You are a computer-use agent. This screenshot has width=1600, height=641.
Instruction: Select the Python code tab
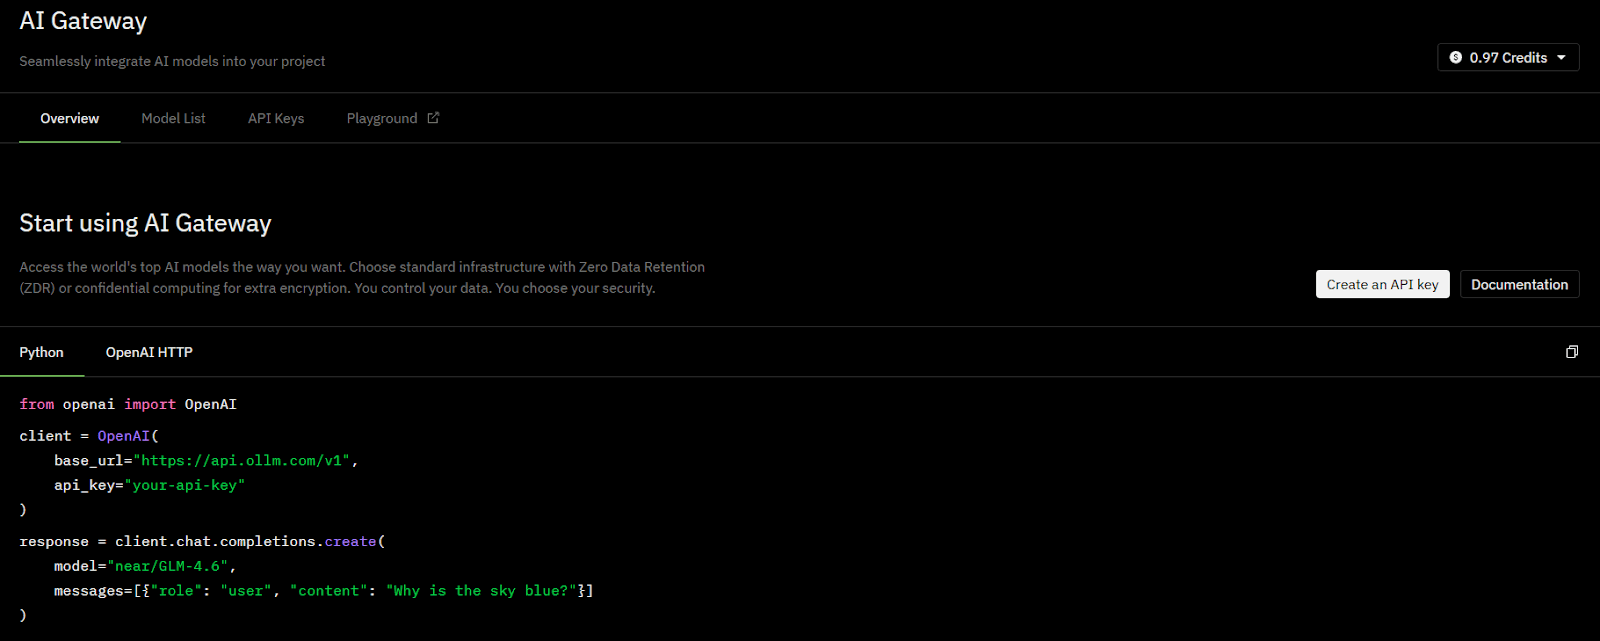coord(41,352)
